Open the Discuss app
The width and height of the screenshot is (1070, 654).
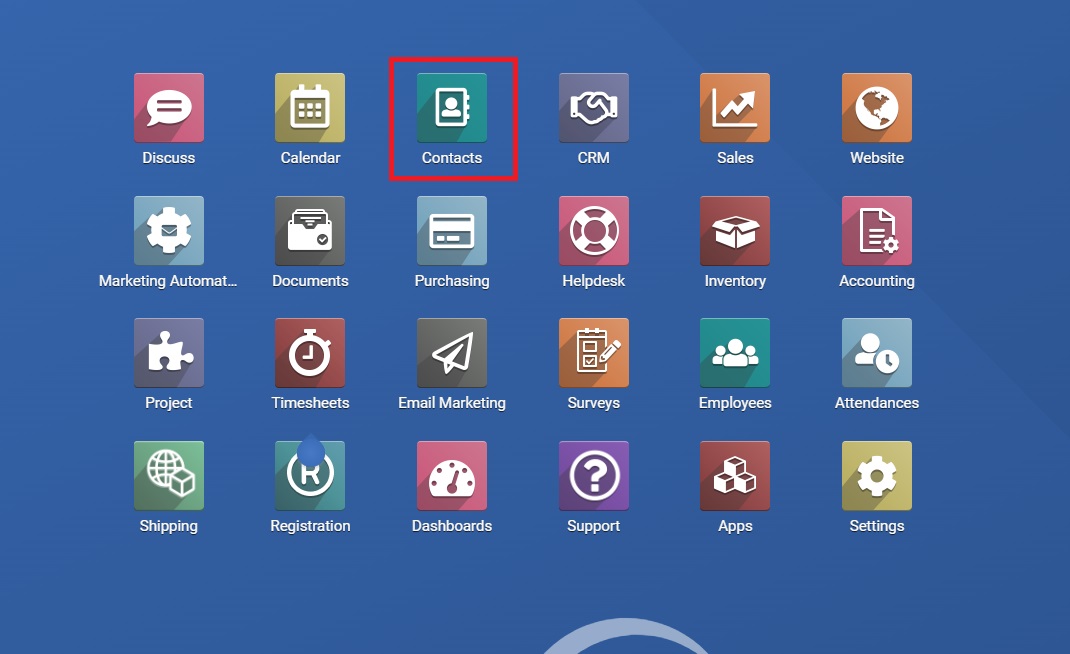pos(169,108)
